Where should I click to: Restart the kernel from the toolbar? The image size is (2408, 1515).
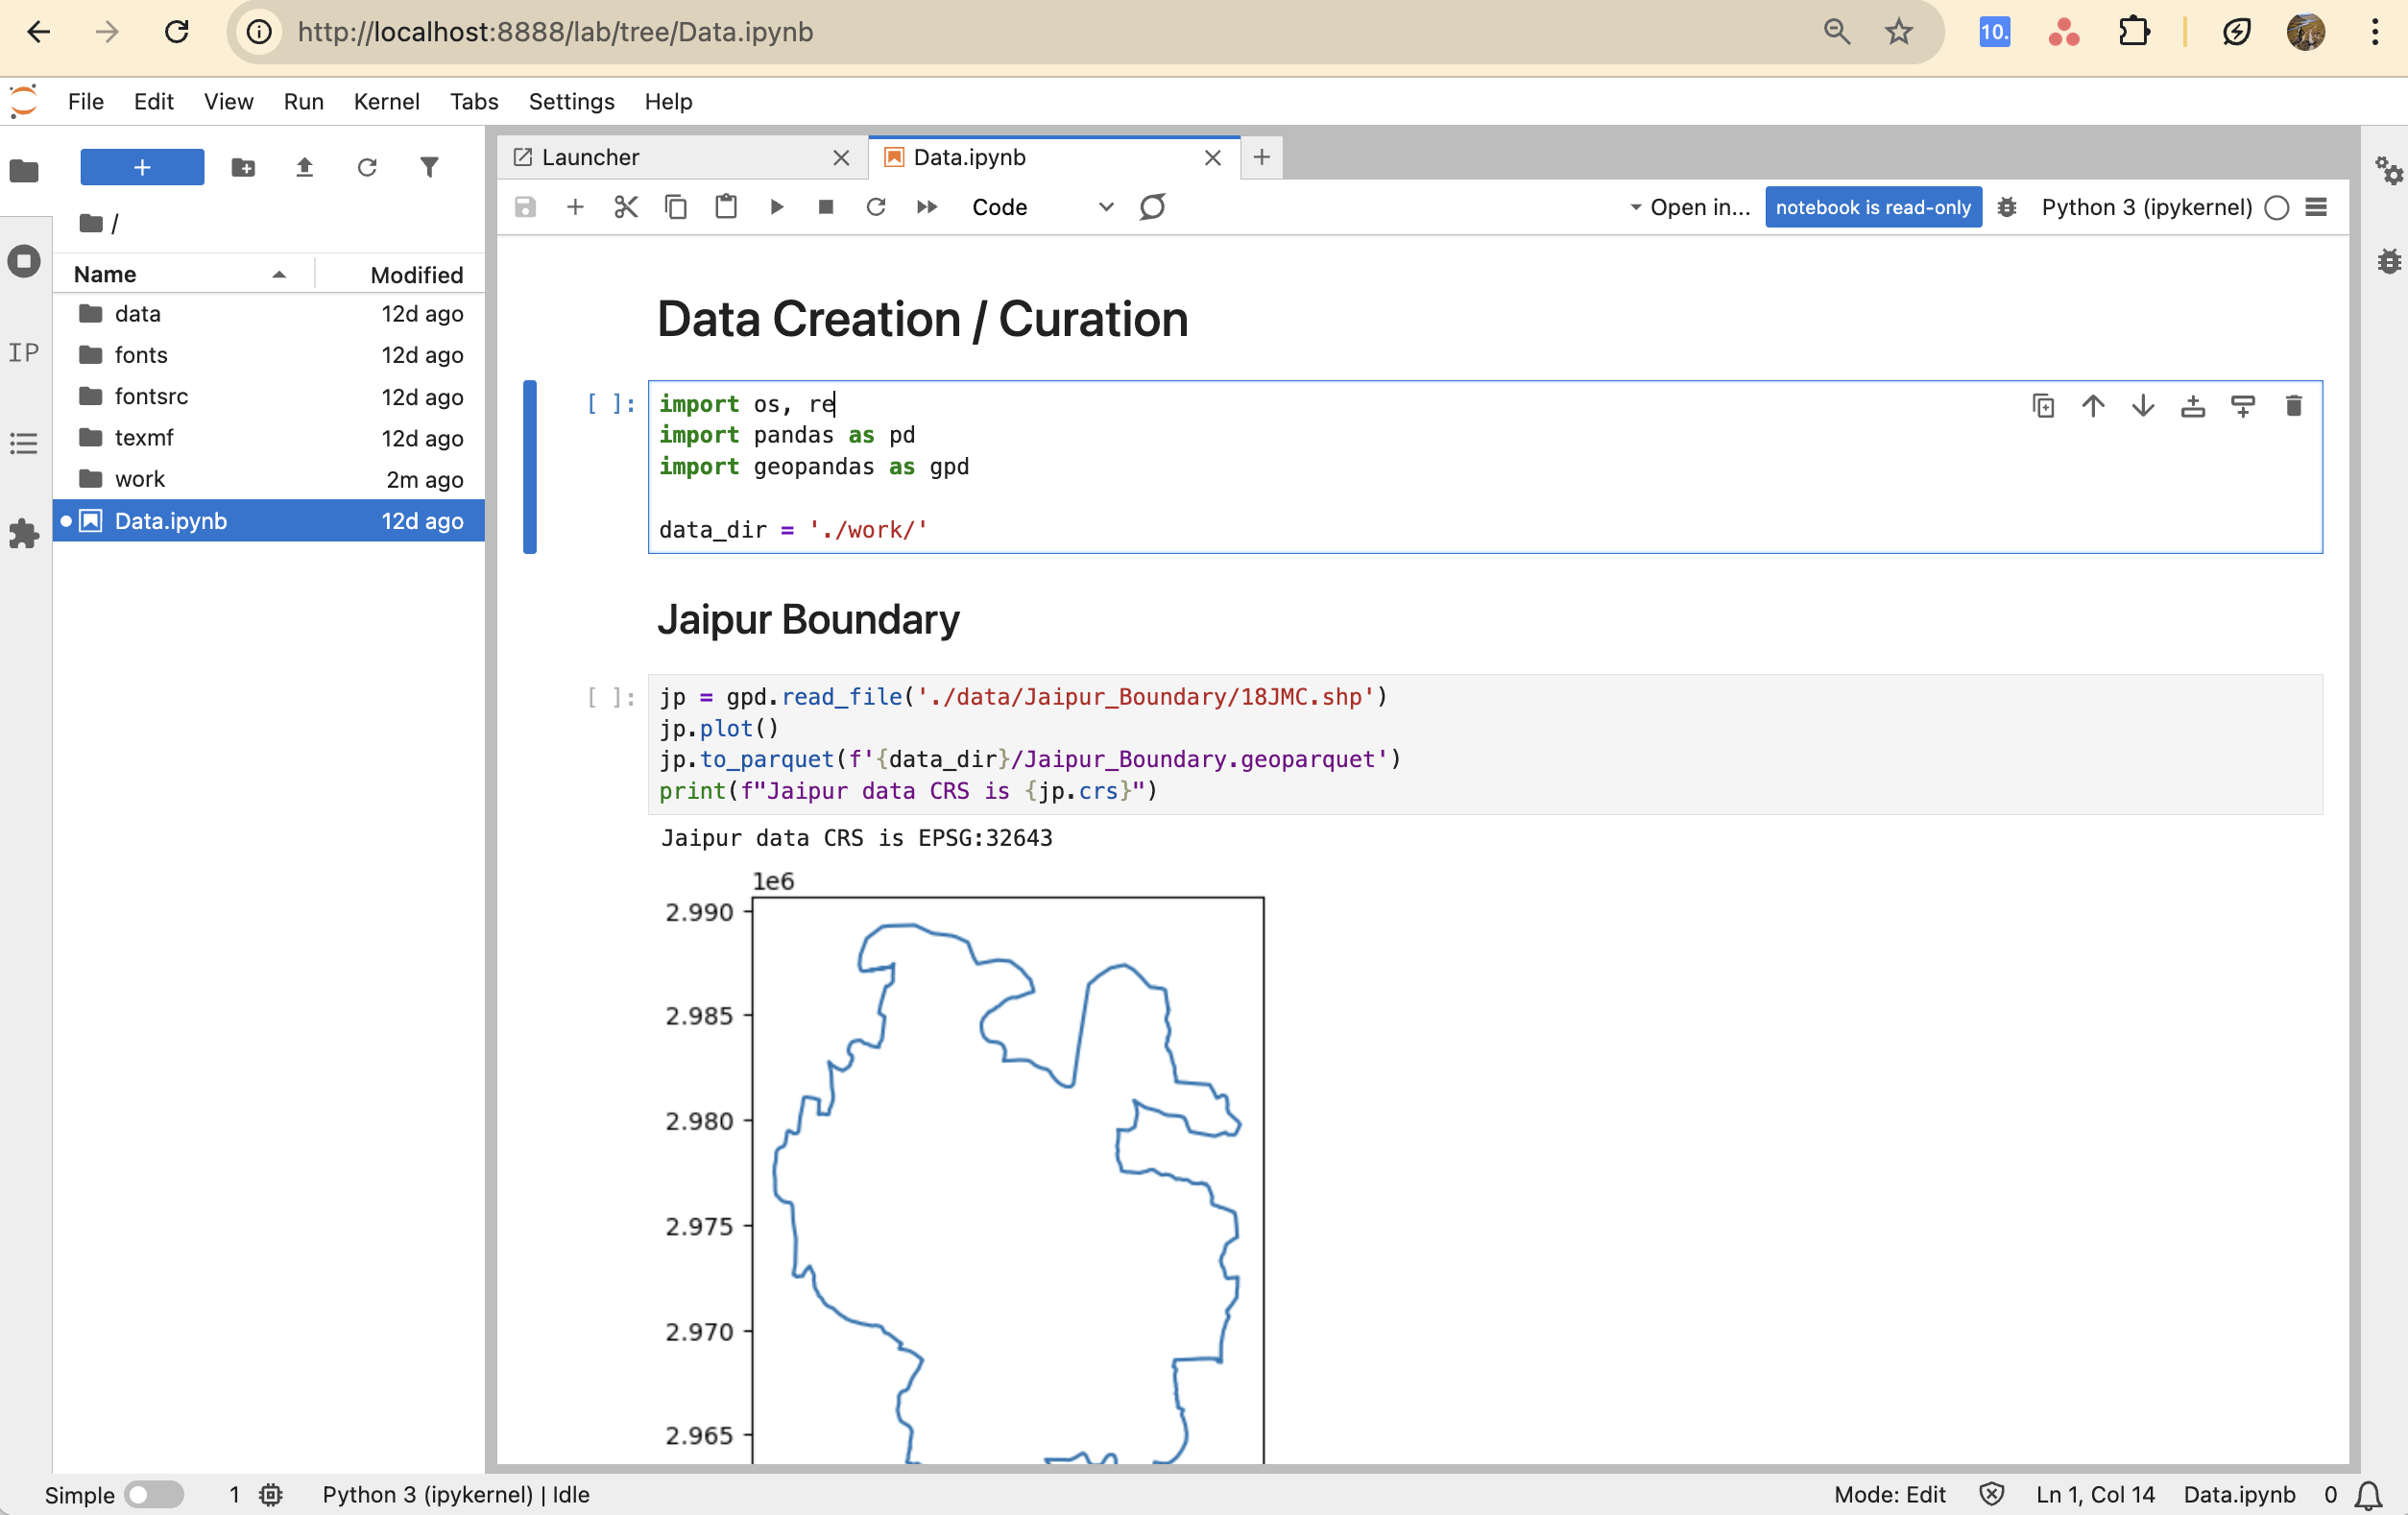[876, 207]
